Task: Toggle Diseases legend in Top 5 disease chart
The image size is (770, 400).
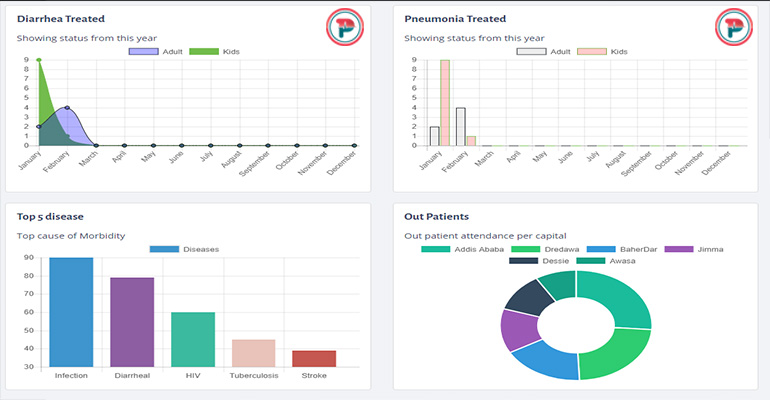Action: pos(185,249)
